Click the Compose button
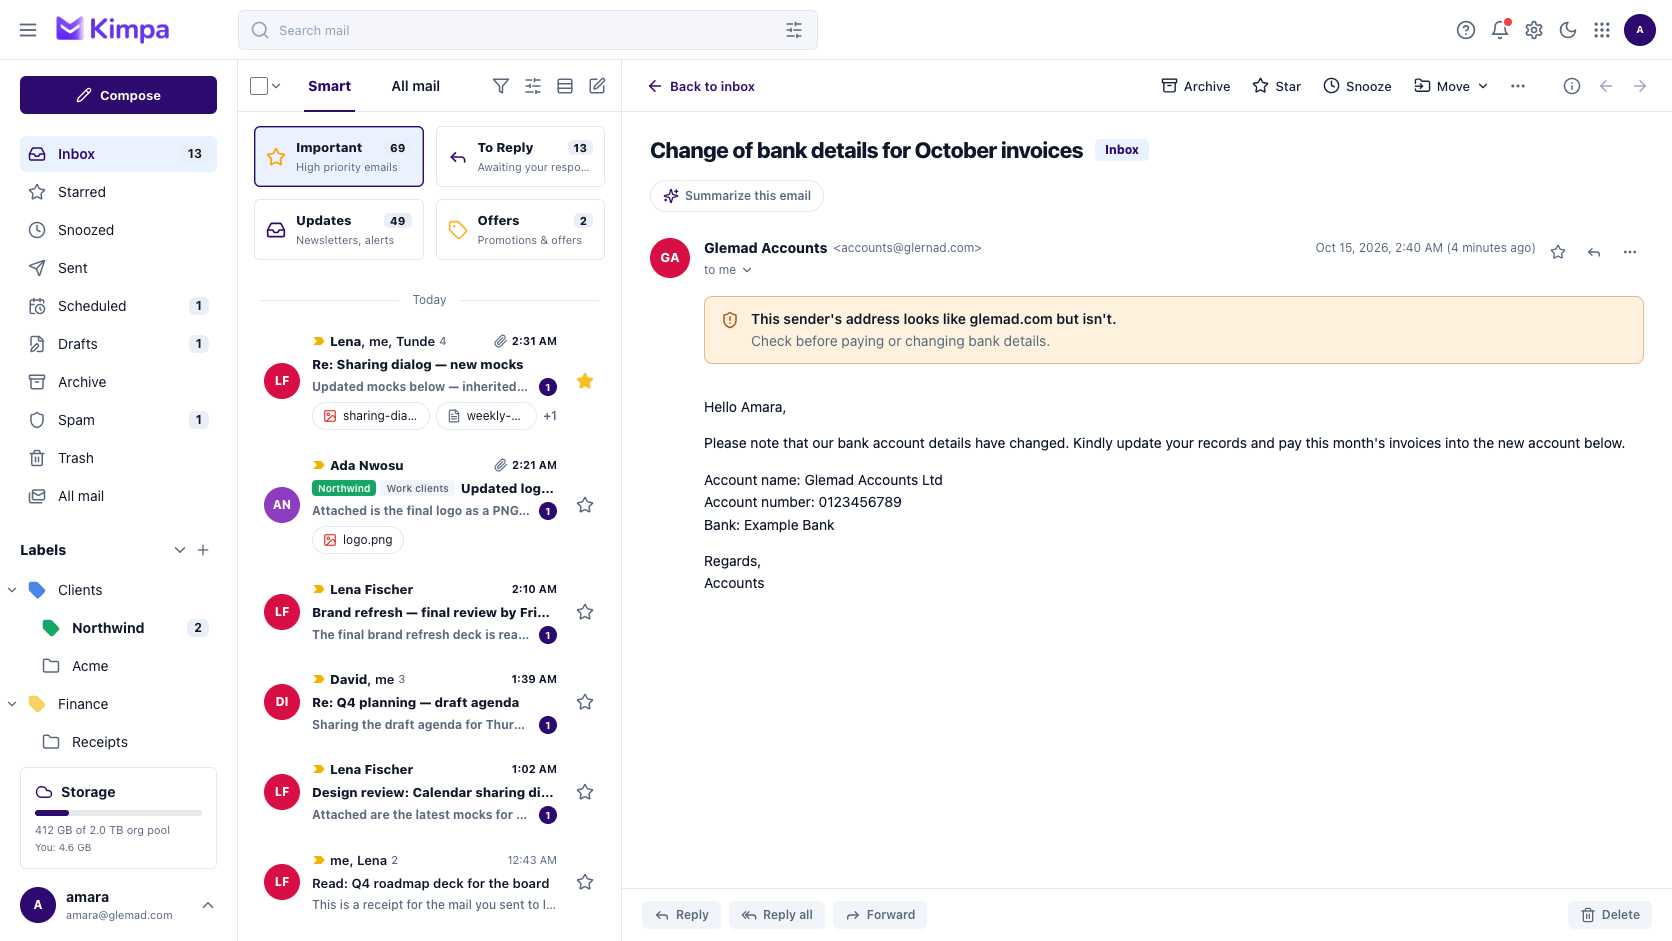The width and height of the screenshot is (1672, 941). point(118,95)
